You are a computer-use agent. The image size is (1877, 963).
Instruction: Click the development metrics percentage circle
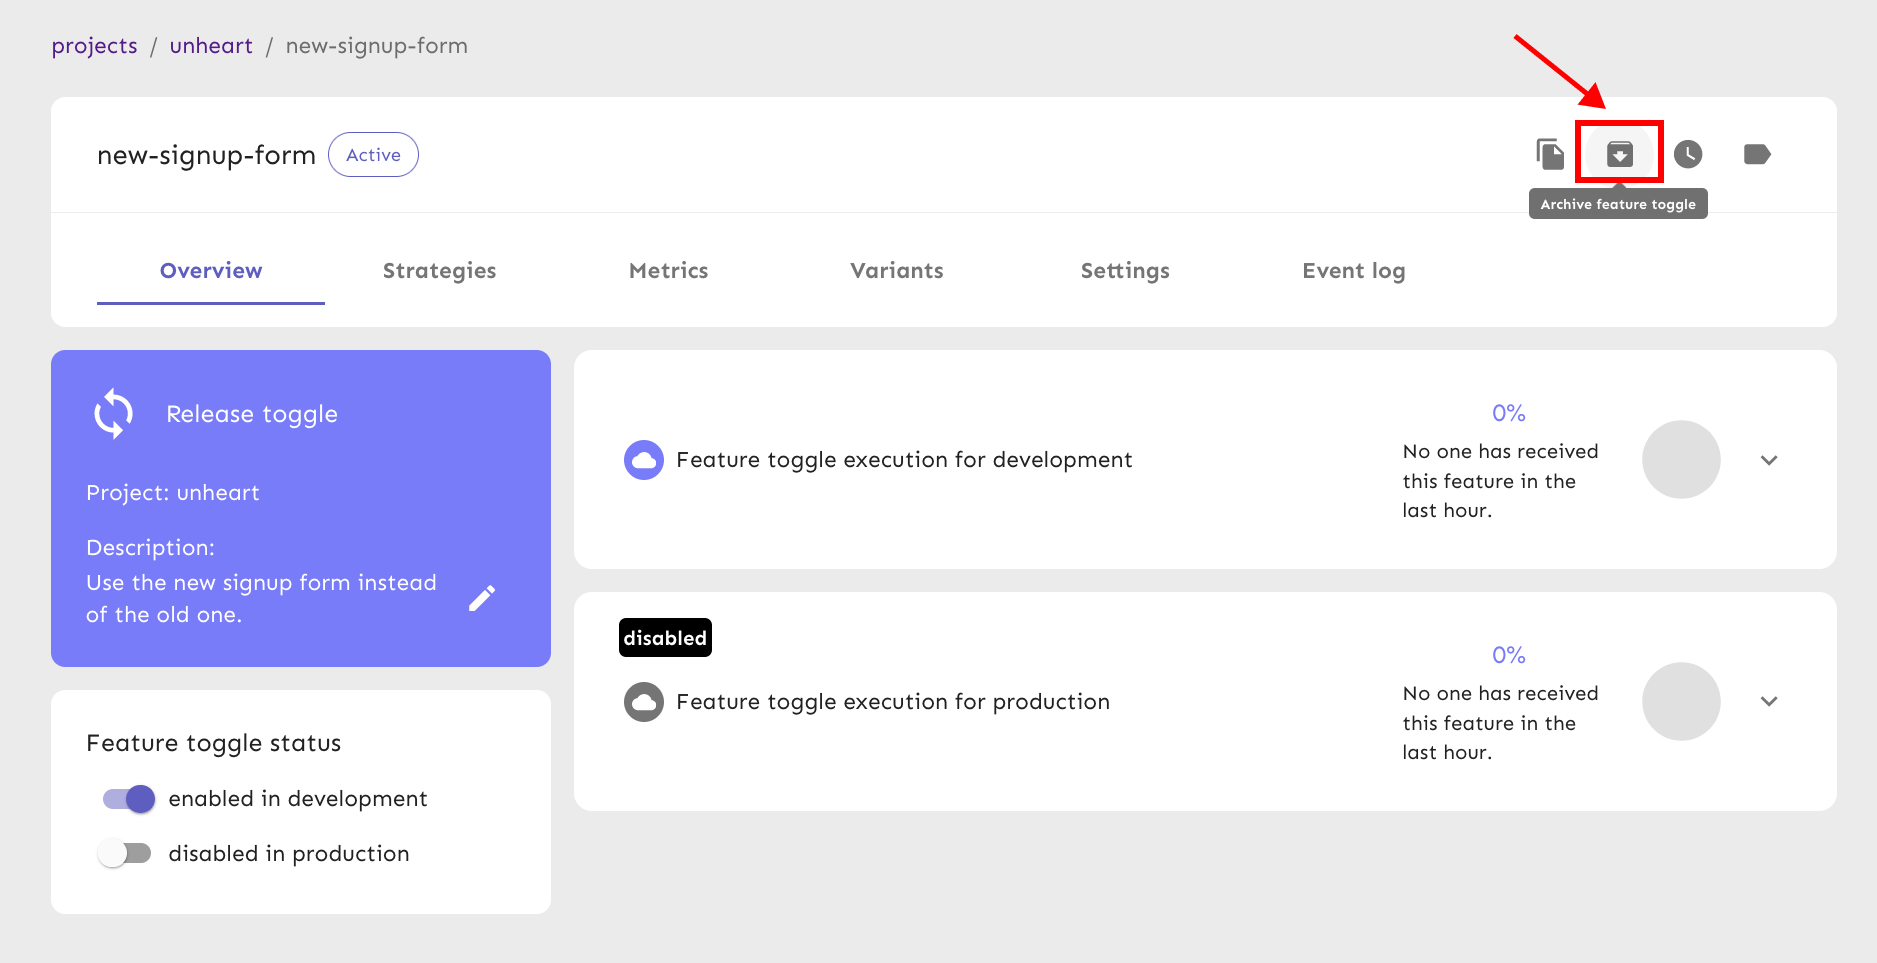[x=1681, y=460]
